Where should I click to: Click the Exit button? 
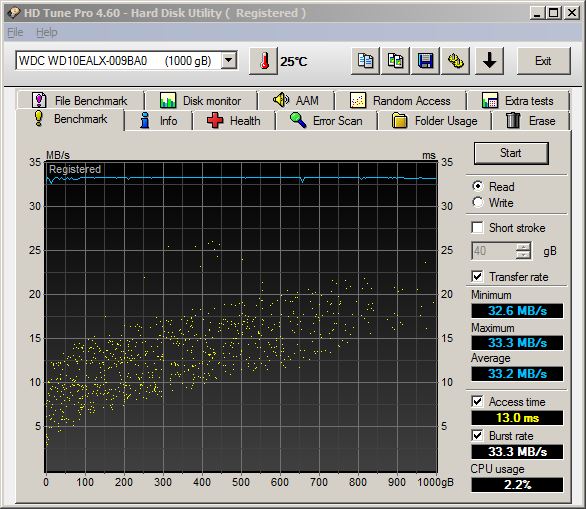click(543, 61)
